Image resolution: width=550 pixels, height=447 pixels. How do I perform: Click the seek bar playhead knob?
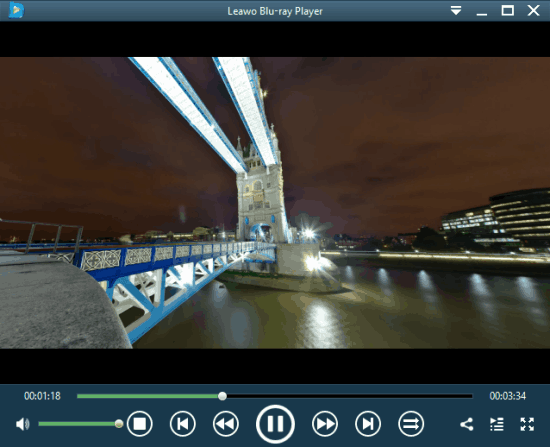tap(222, 396)
